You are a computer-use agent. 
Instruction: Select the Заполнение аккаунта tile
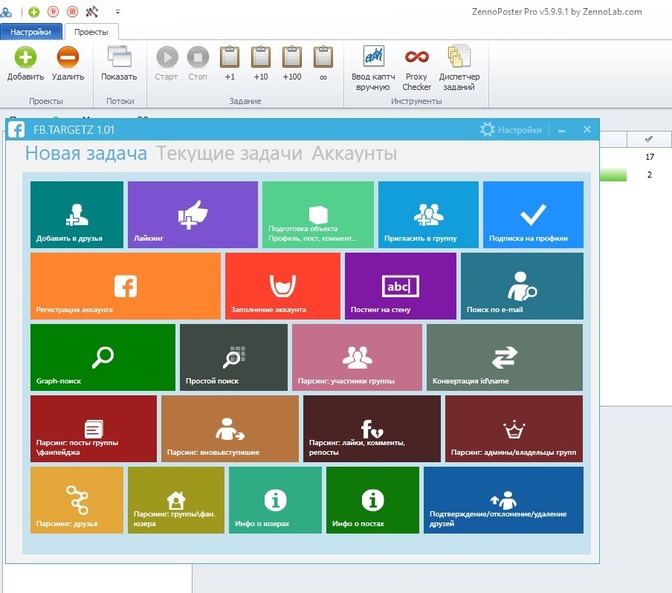[x=283, y=286]
